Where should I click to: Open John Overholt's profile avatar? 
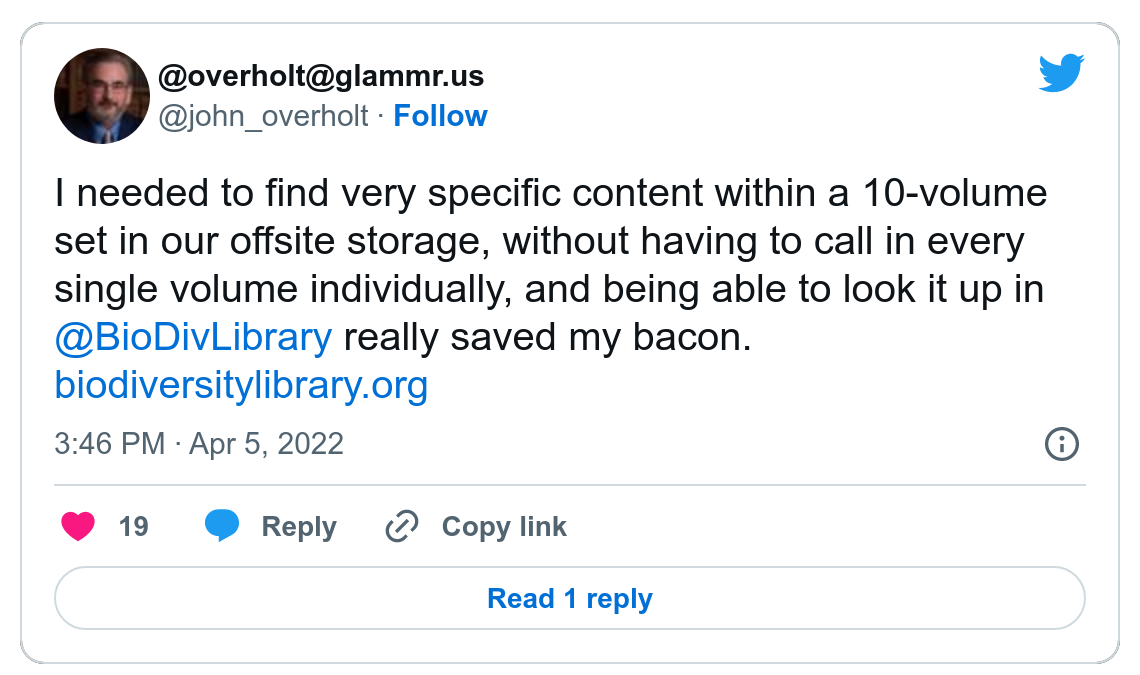102,96
